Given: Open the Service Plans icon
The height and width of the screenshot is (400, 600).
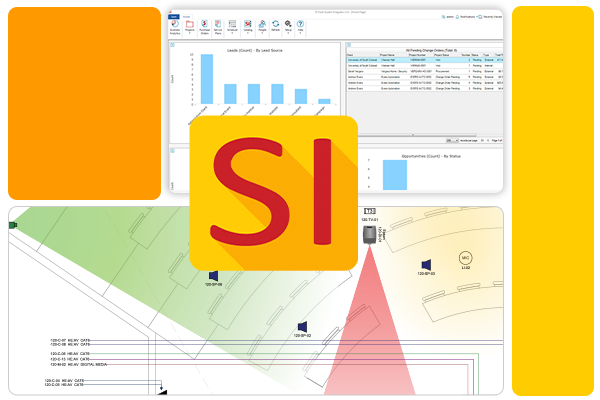Looking at the screenshot, I should (x=218, y=28).
